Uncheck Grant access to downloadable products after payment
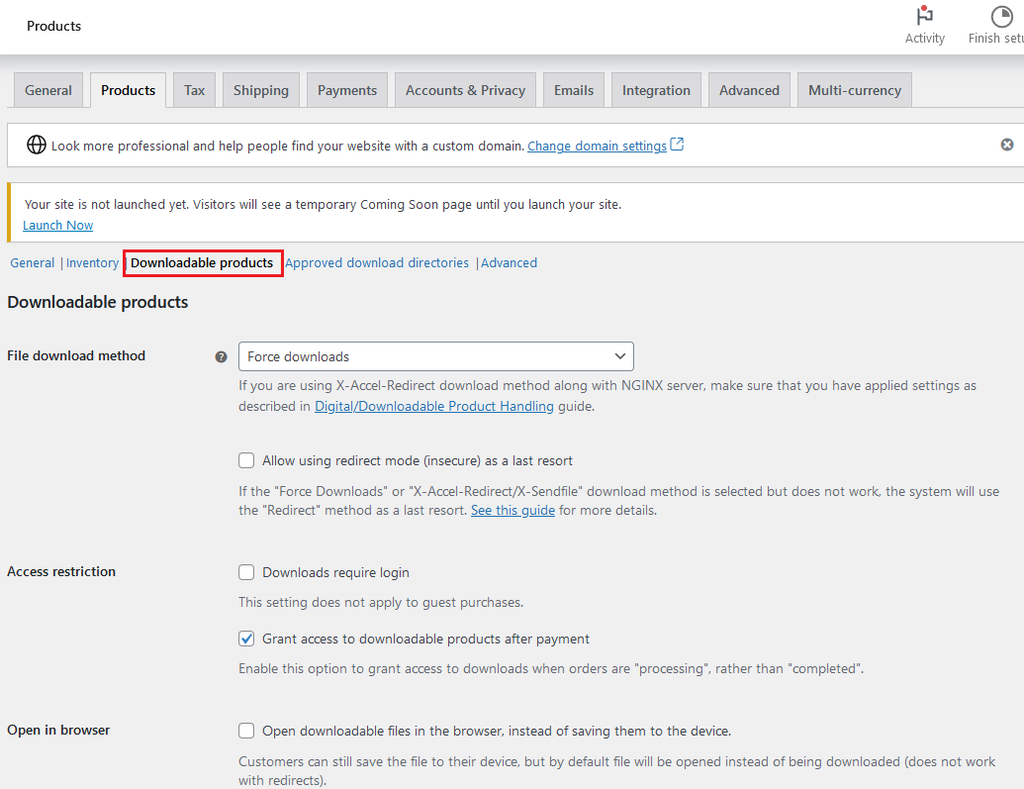Screen dimensions: 1024x789 pos(246,639)
